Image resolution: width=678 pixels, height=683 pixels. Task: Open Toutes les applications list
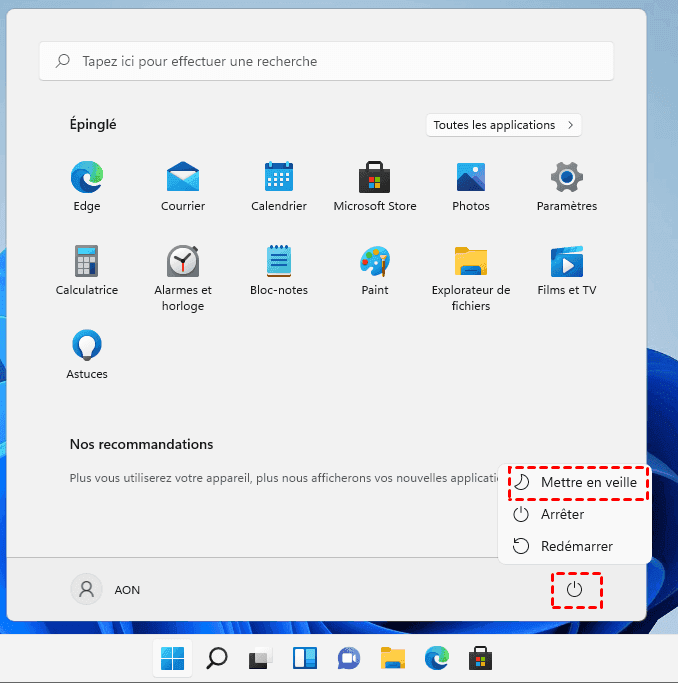point(503,125)
